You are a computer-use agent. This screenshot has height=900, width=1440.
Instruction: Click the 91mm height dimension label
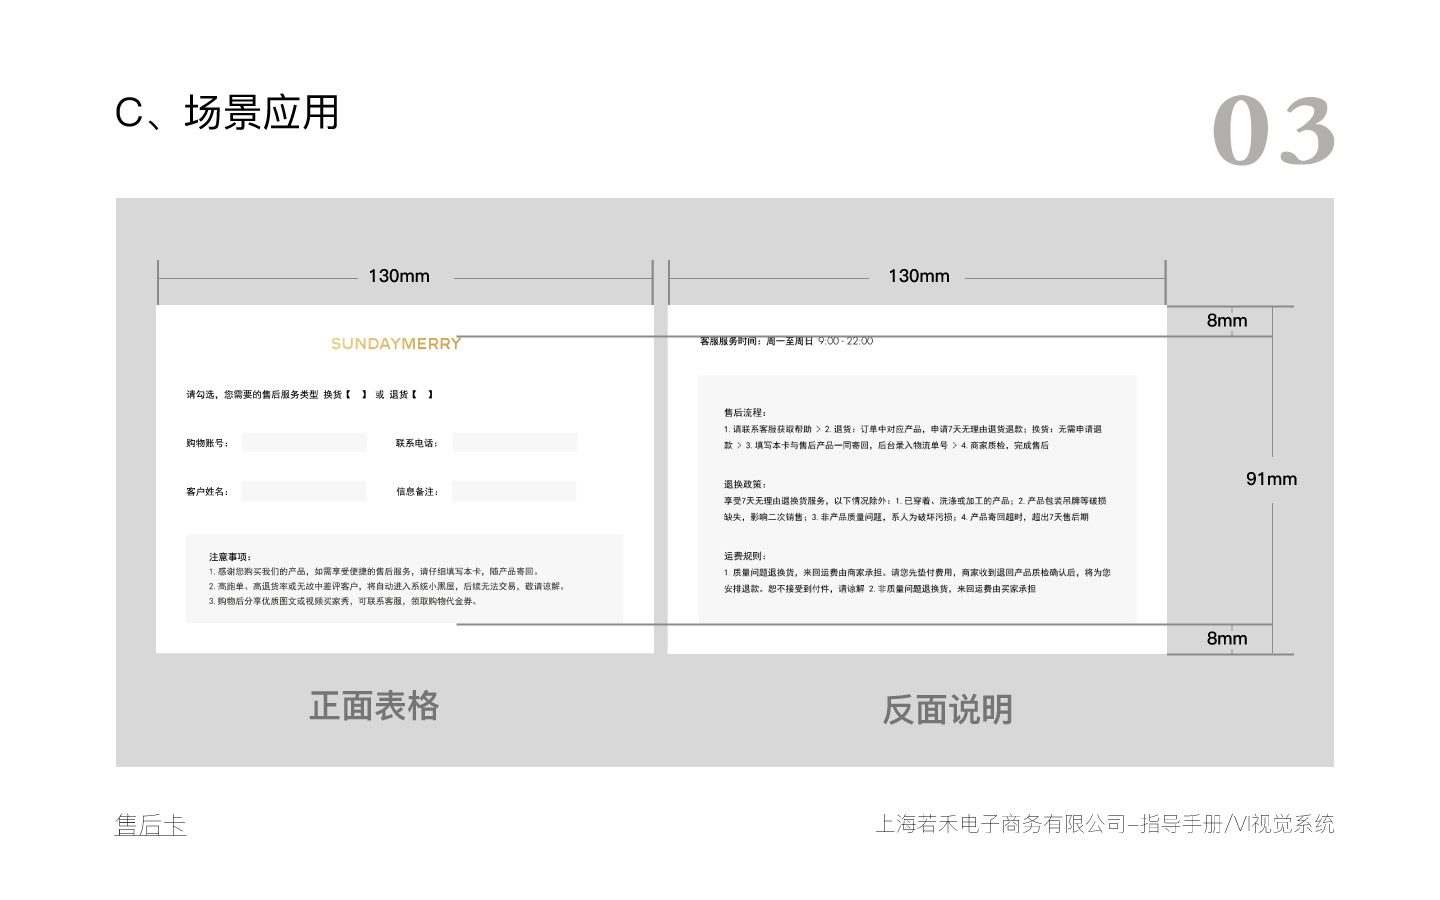click(1271, 479)
